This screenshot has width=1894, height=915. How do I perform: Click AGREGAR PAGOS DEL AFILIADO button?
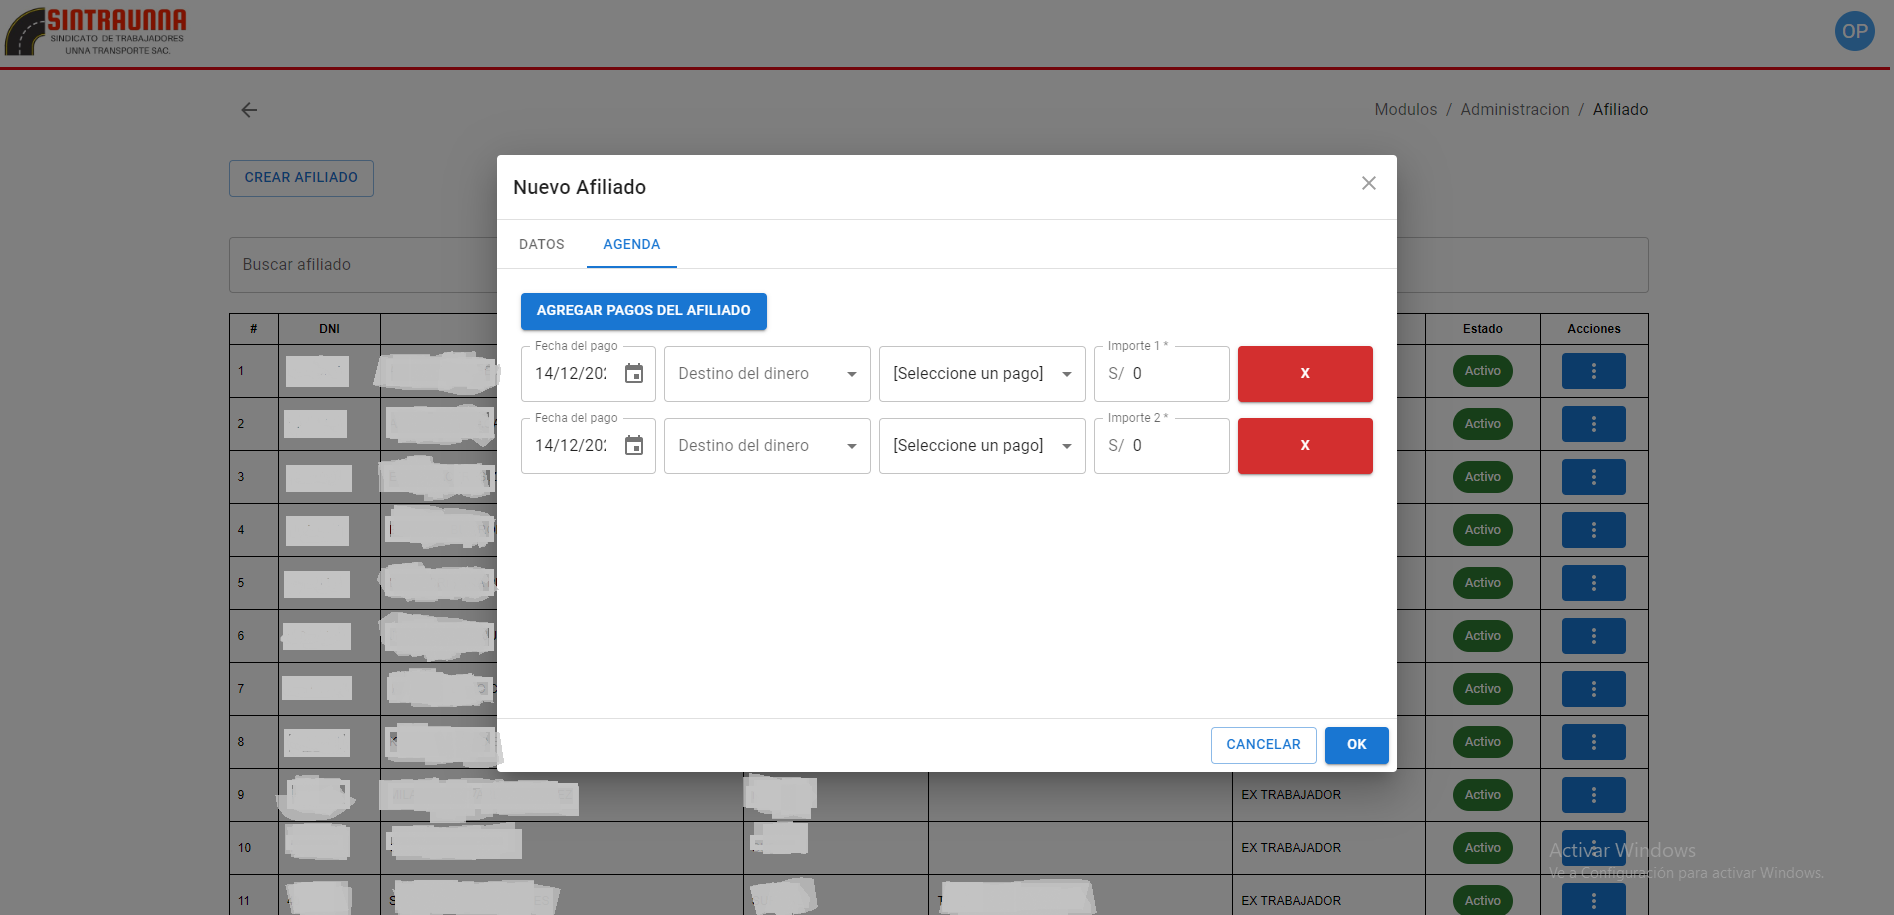(643, 311)
